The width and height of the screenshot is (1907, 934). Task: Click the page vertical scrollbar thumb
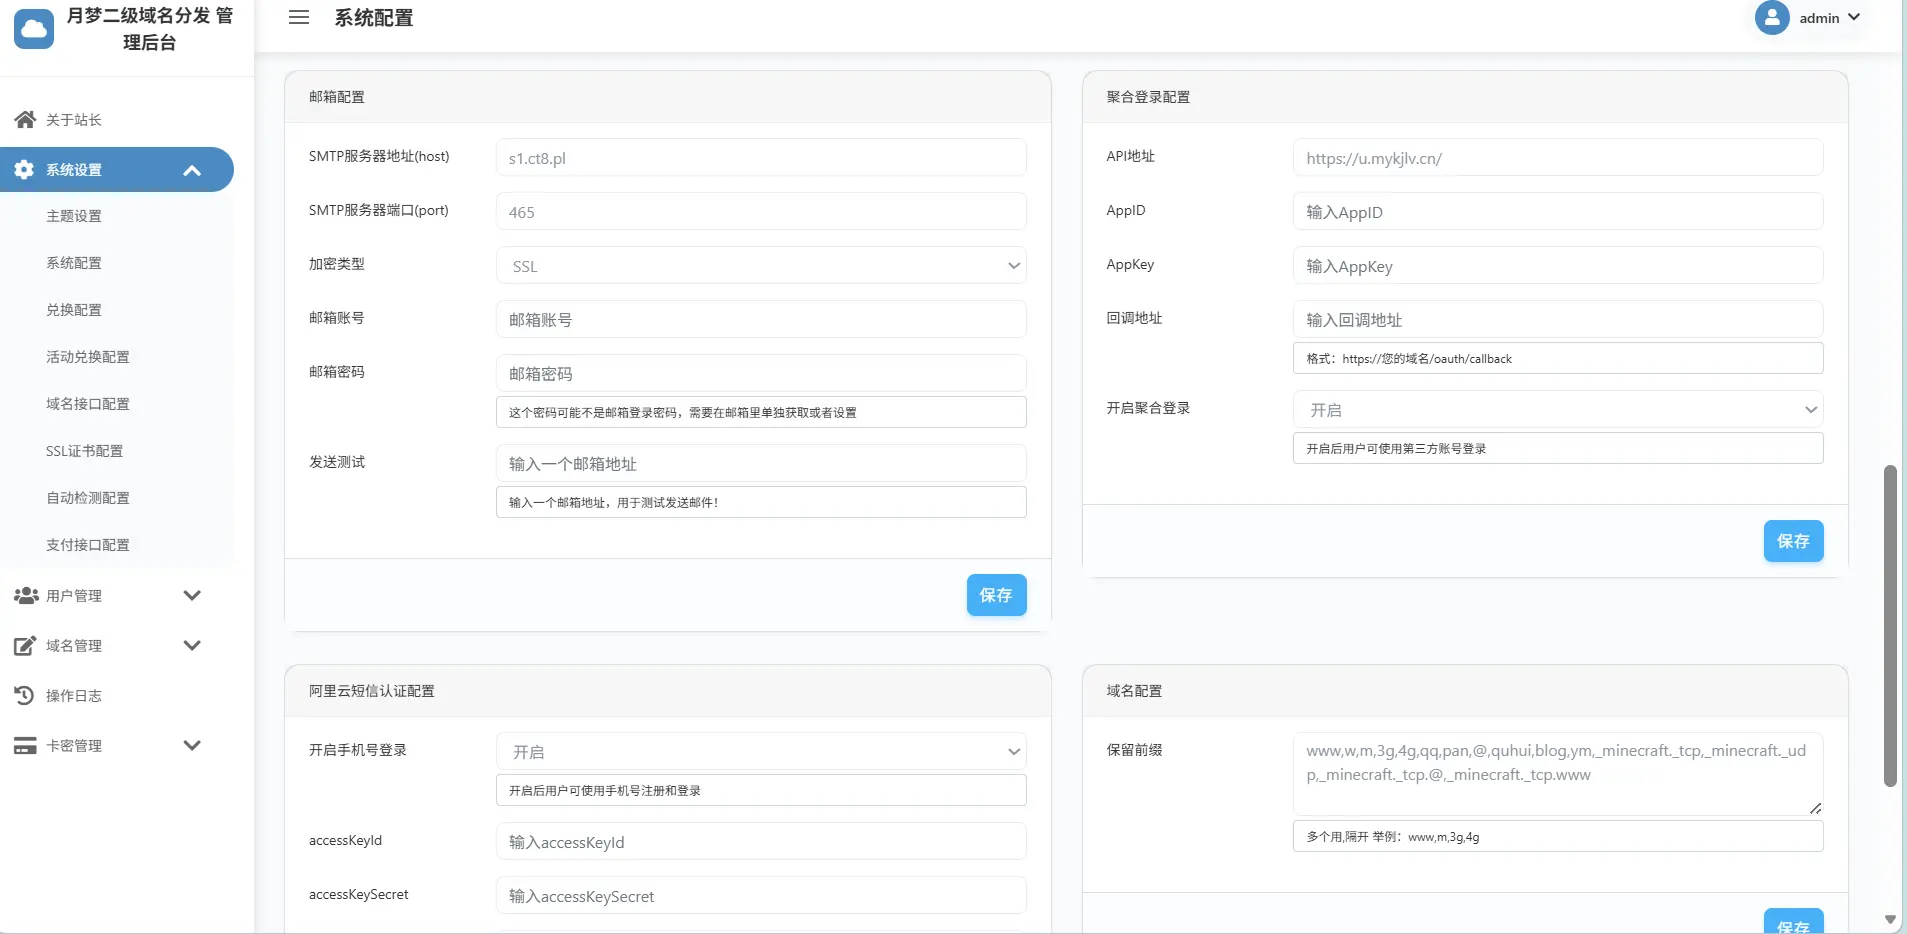click(1890, 626)
